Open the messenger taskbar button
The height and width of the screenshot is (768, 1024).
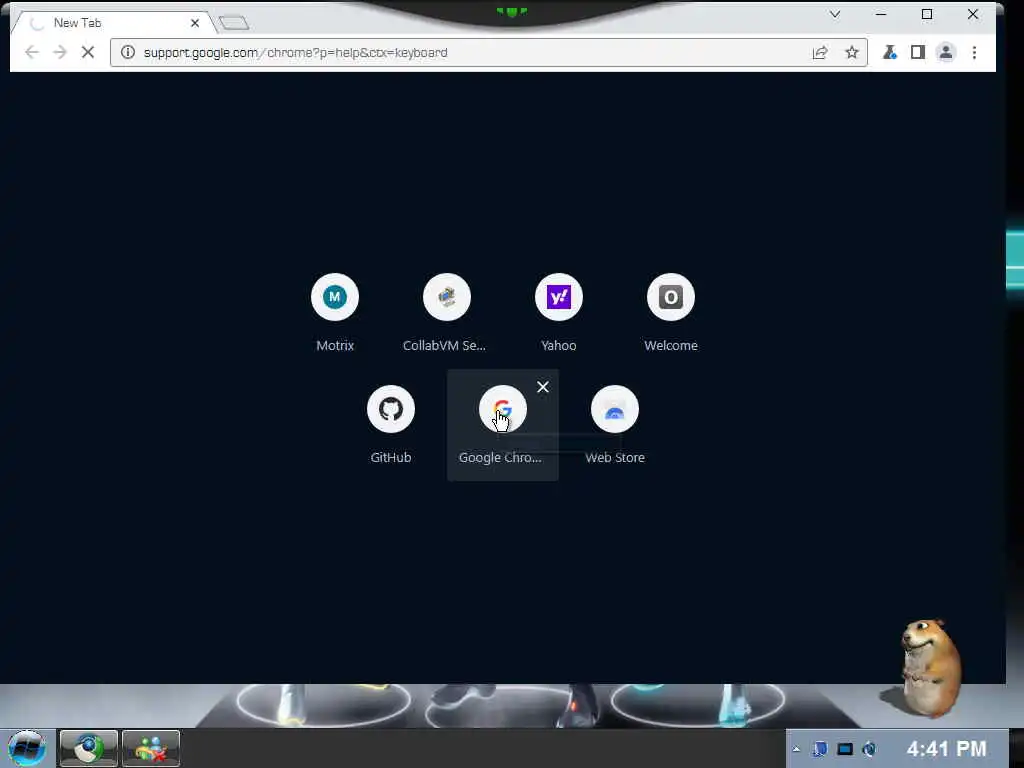[x=151, y=748]
